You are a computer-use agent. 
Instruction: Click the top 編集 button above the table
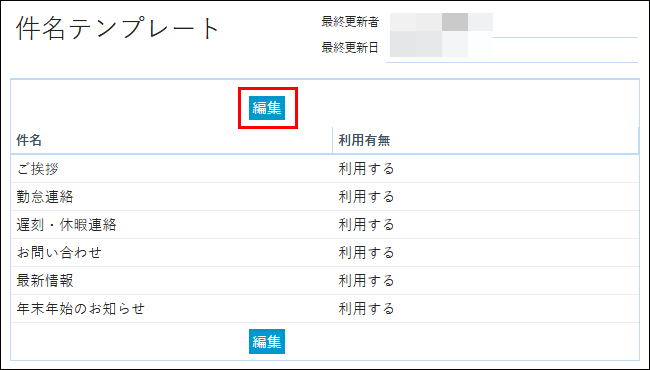[267, 108]
